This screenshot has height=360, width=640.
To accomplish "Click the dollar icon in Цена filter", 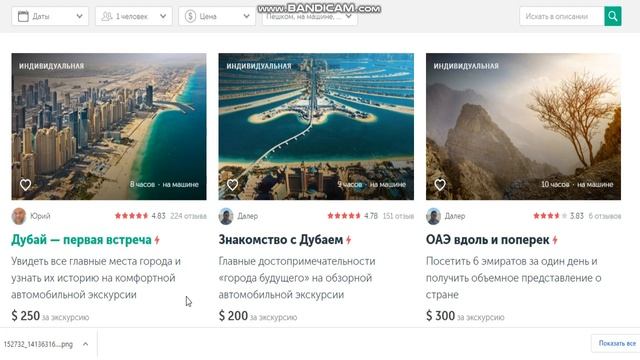I will (x=190, y=16).
